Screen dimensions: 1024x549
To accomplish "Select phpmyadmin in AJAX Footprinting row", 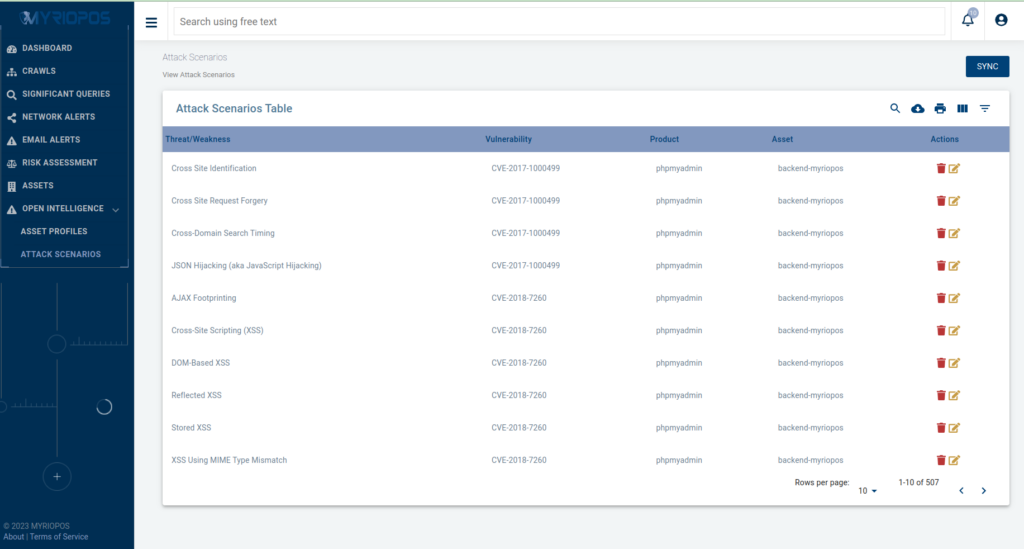I will 679,298.
